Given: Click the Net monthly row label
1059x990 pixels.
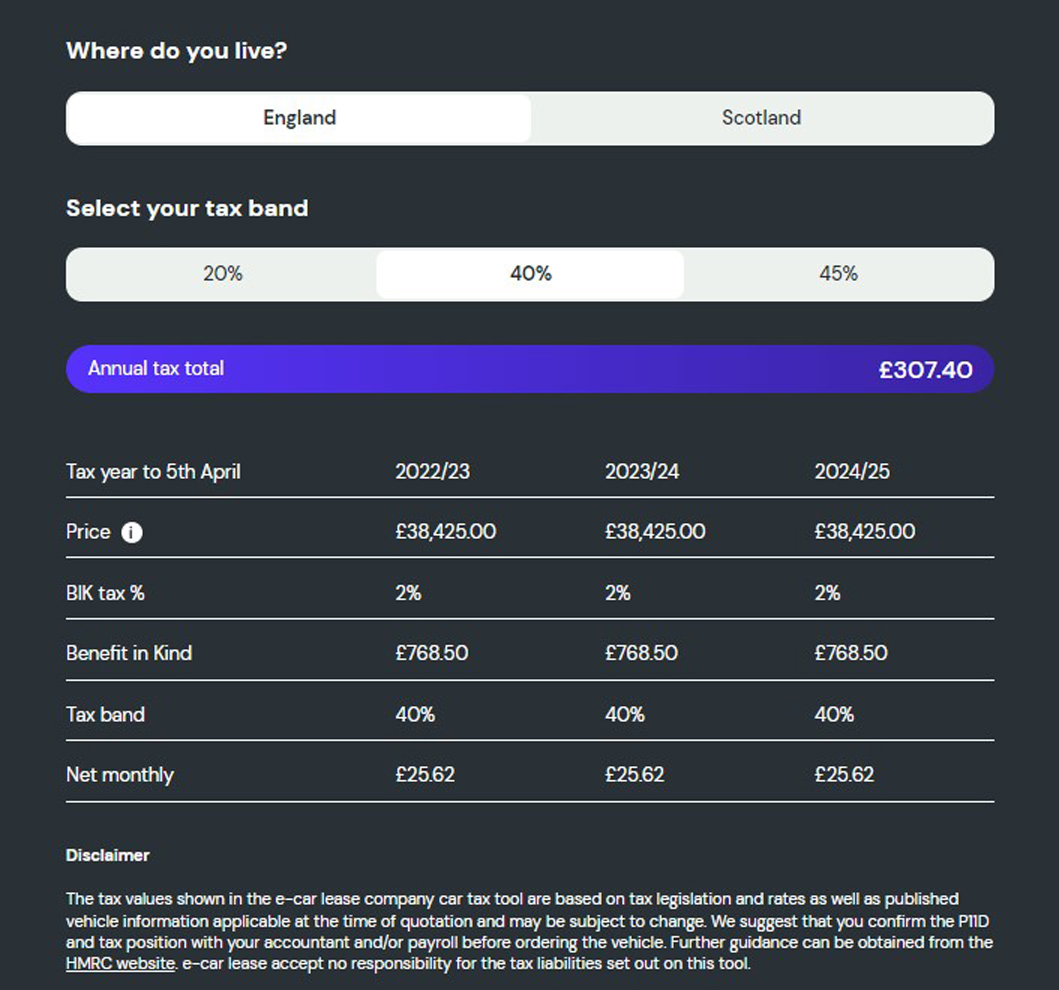Looking at the screenshot, I should [120, 775].
